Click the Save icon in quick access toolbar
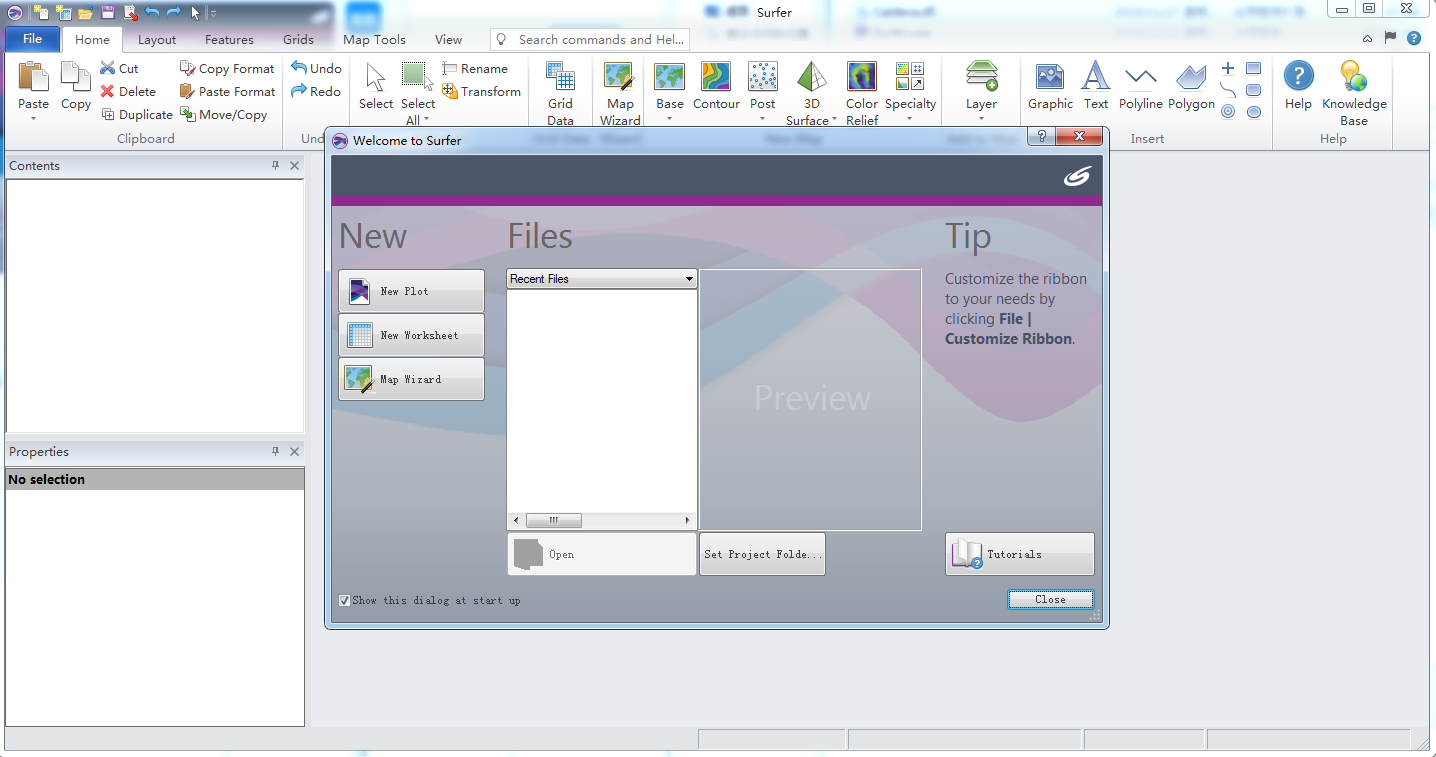The width and height of the screenshot is (1436, 757). coord(108,13)
